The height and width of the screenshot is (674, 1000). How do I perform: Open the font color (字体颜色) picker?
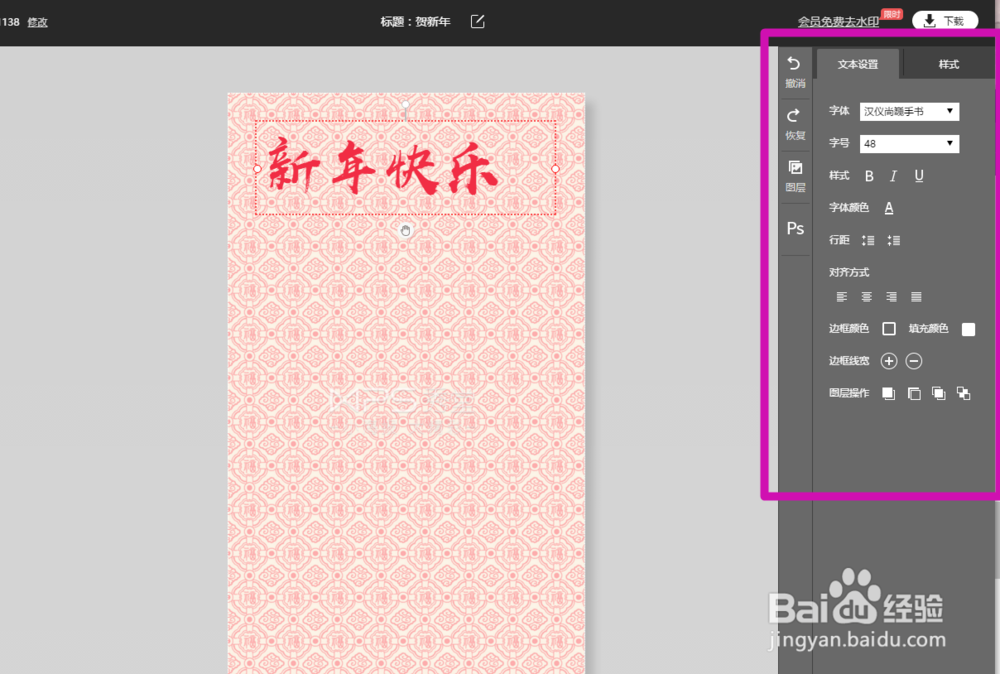[x=889, y=208]
